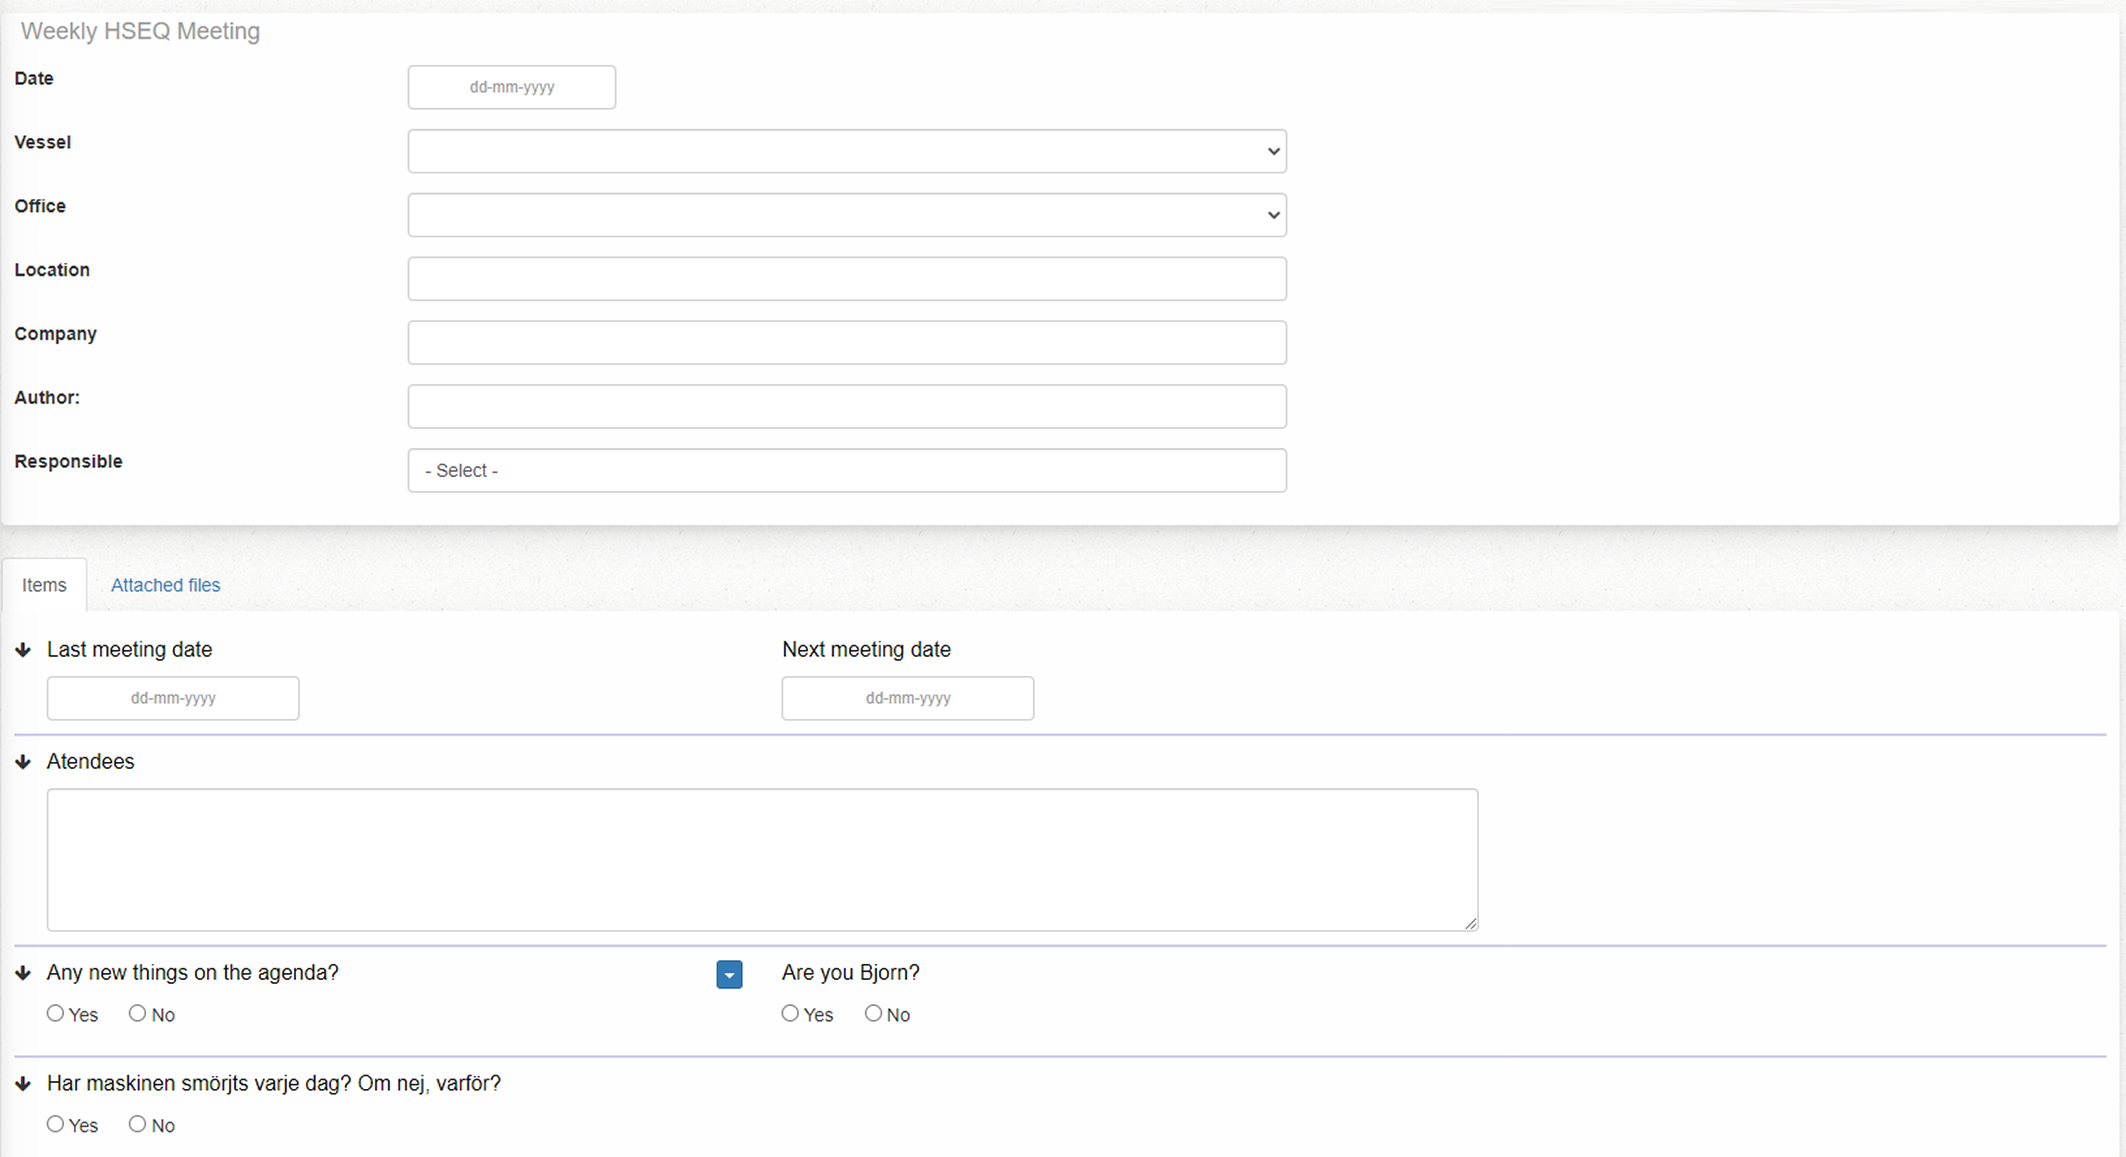Click arrow icon beside Atendees

(23, 762)
